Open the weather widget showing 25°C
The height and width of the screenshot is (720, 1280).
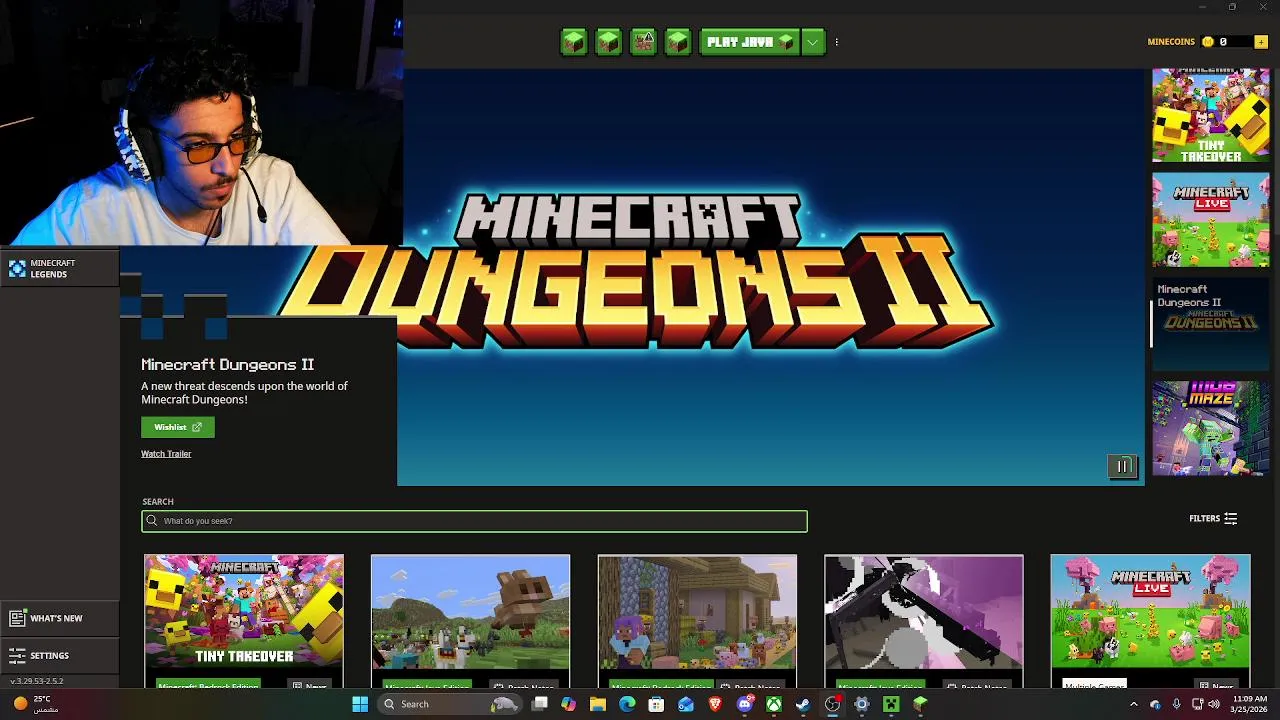(35, 704)
